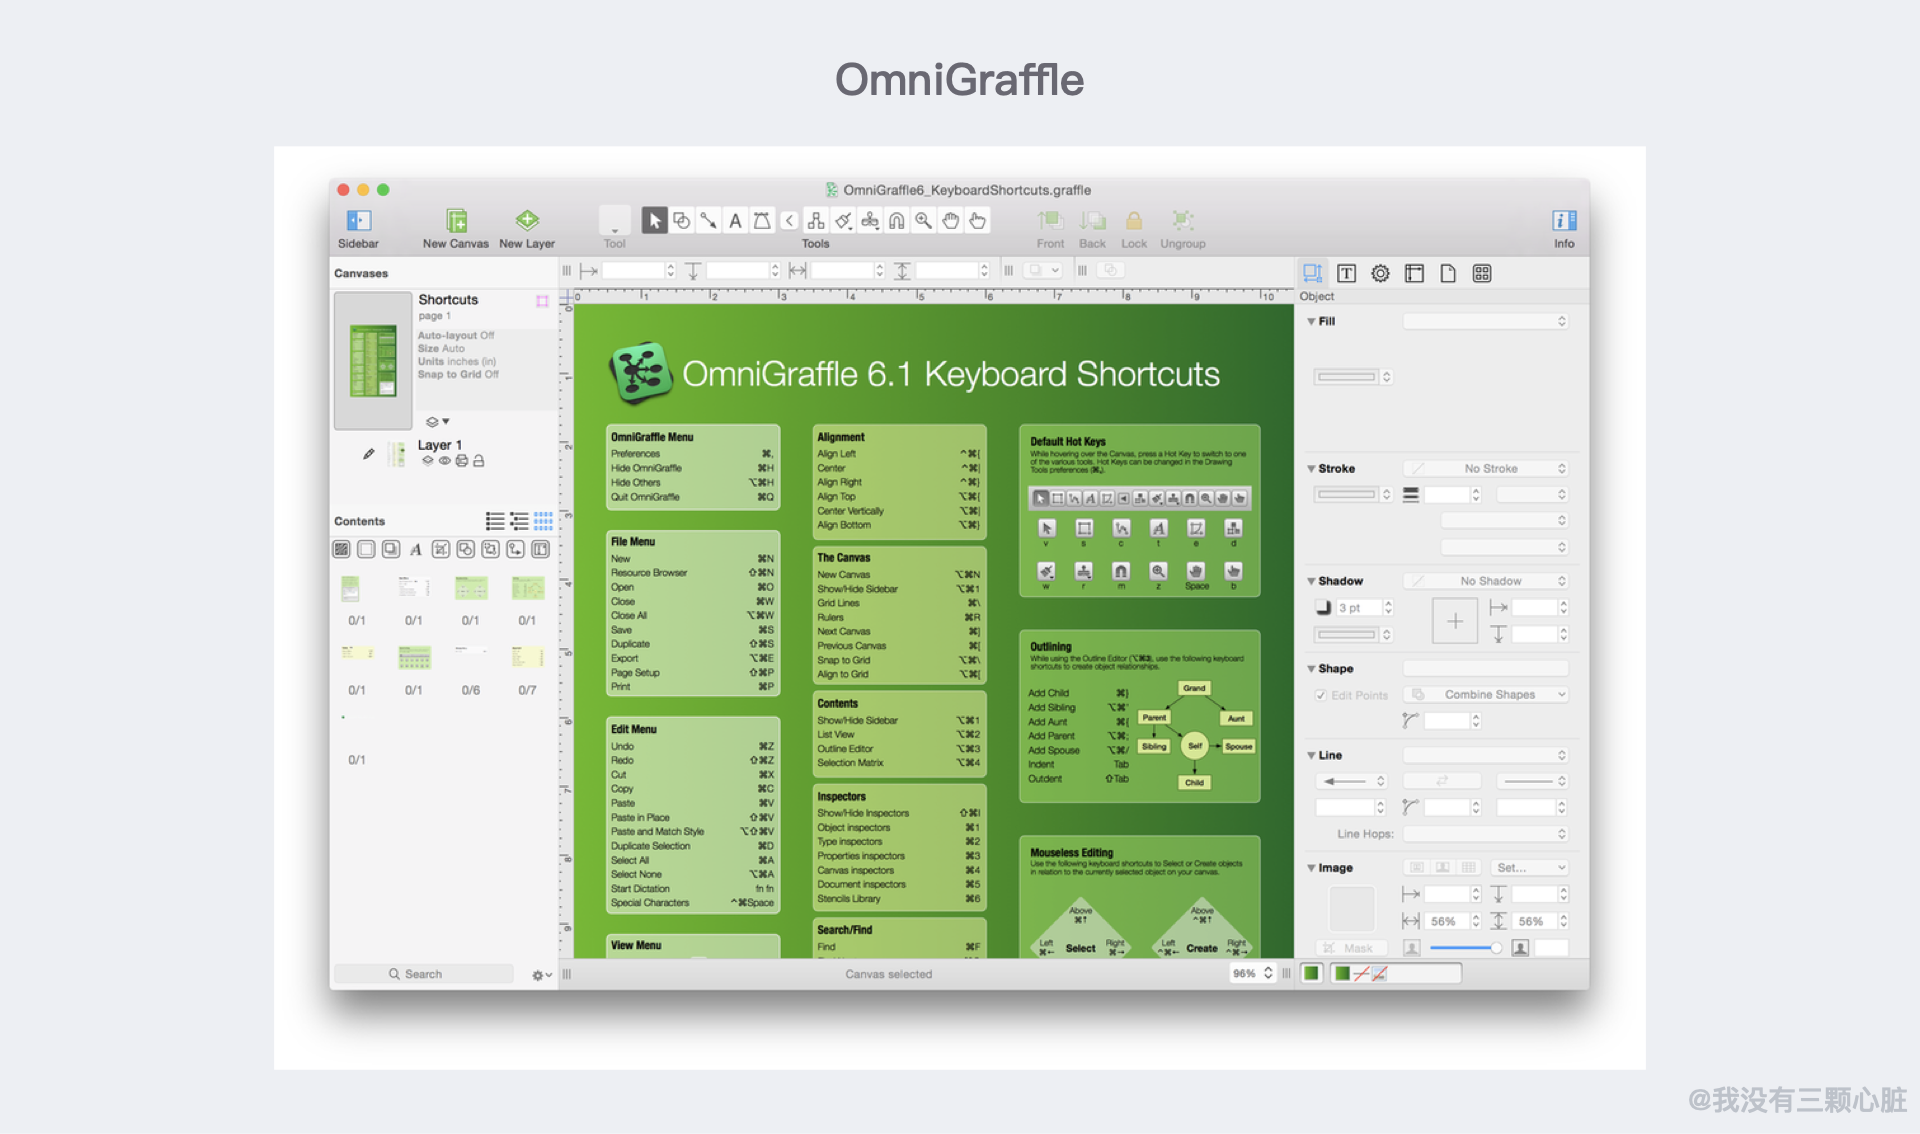Toggle Layer 1 visibility eye icon

pos(444,461)
